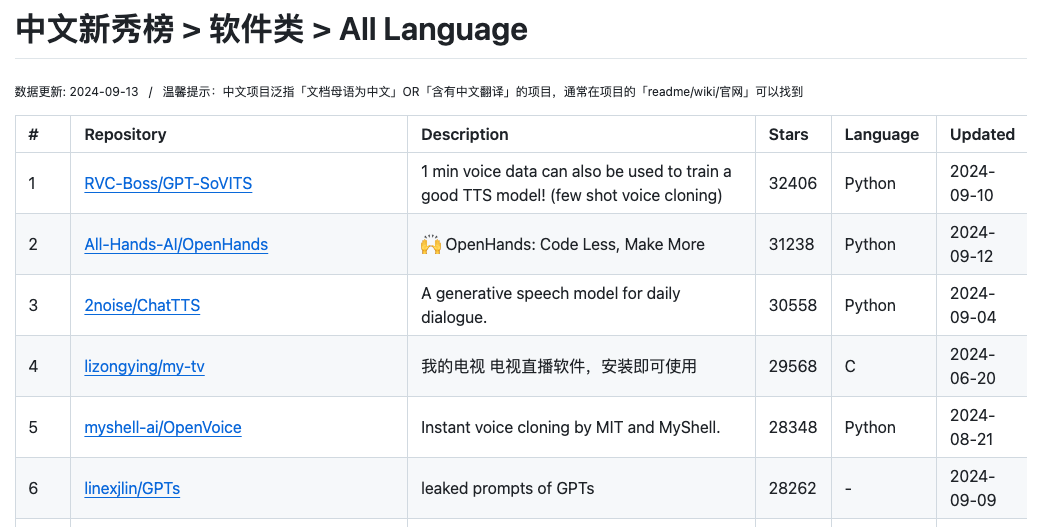Click the Language column header
The image size is (1042, 527).
coord(881,134)
